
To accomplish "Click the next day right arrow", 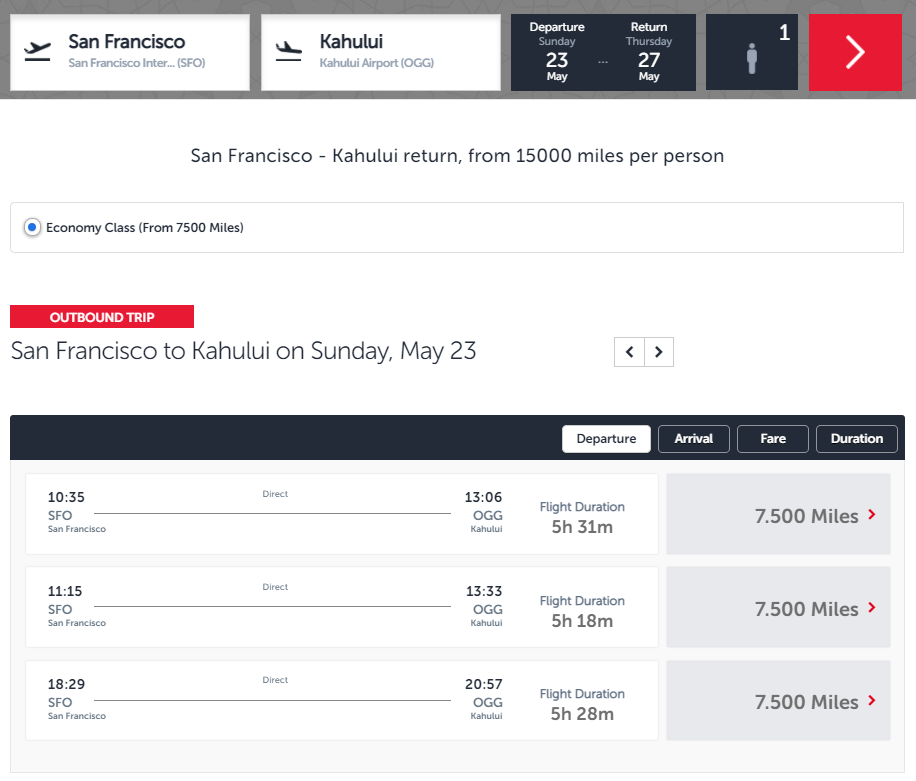I will (x=659, y=352).
